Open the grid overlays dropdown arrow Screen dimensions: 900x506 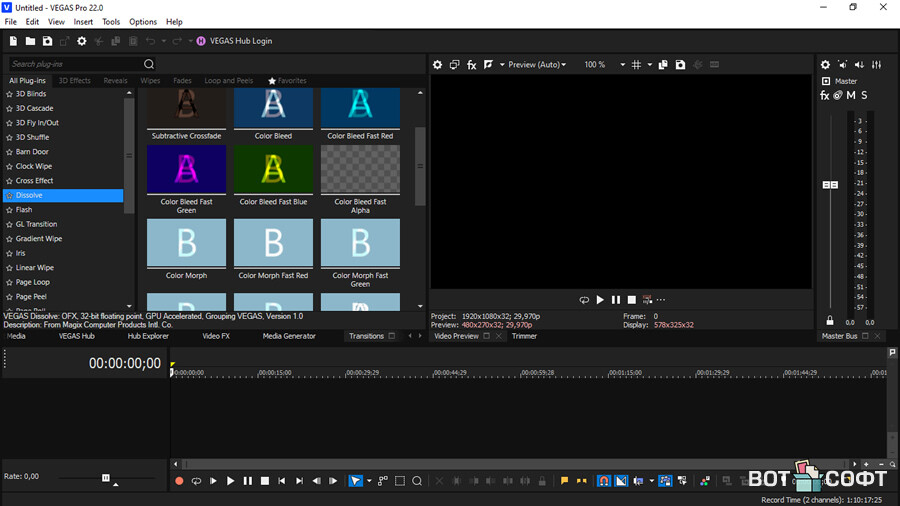(650, 65)
